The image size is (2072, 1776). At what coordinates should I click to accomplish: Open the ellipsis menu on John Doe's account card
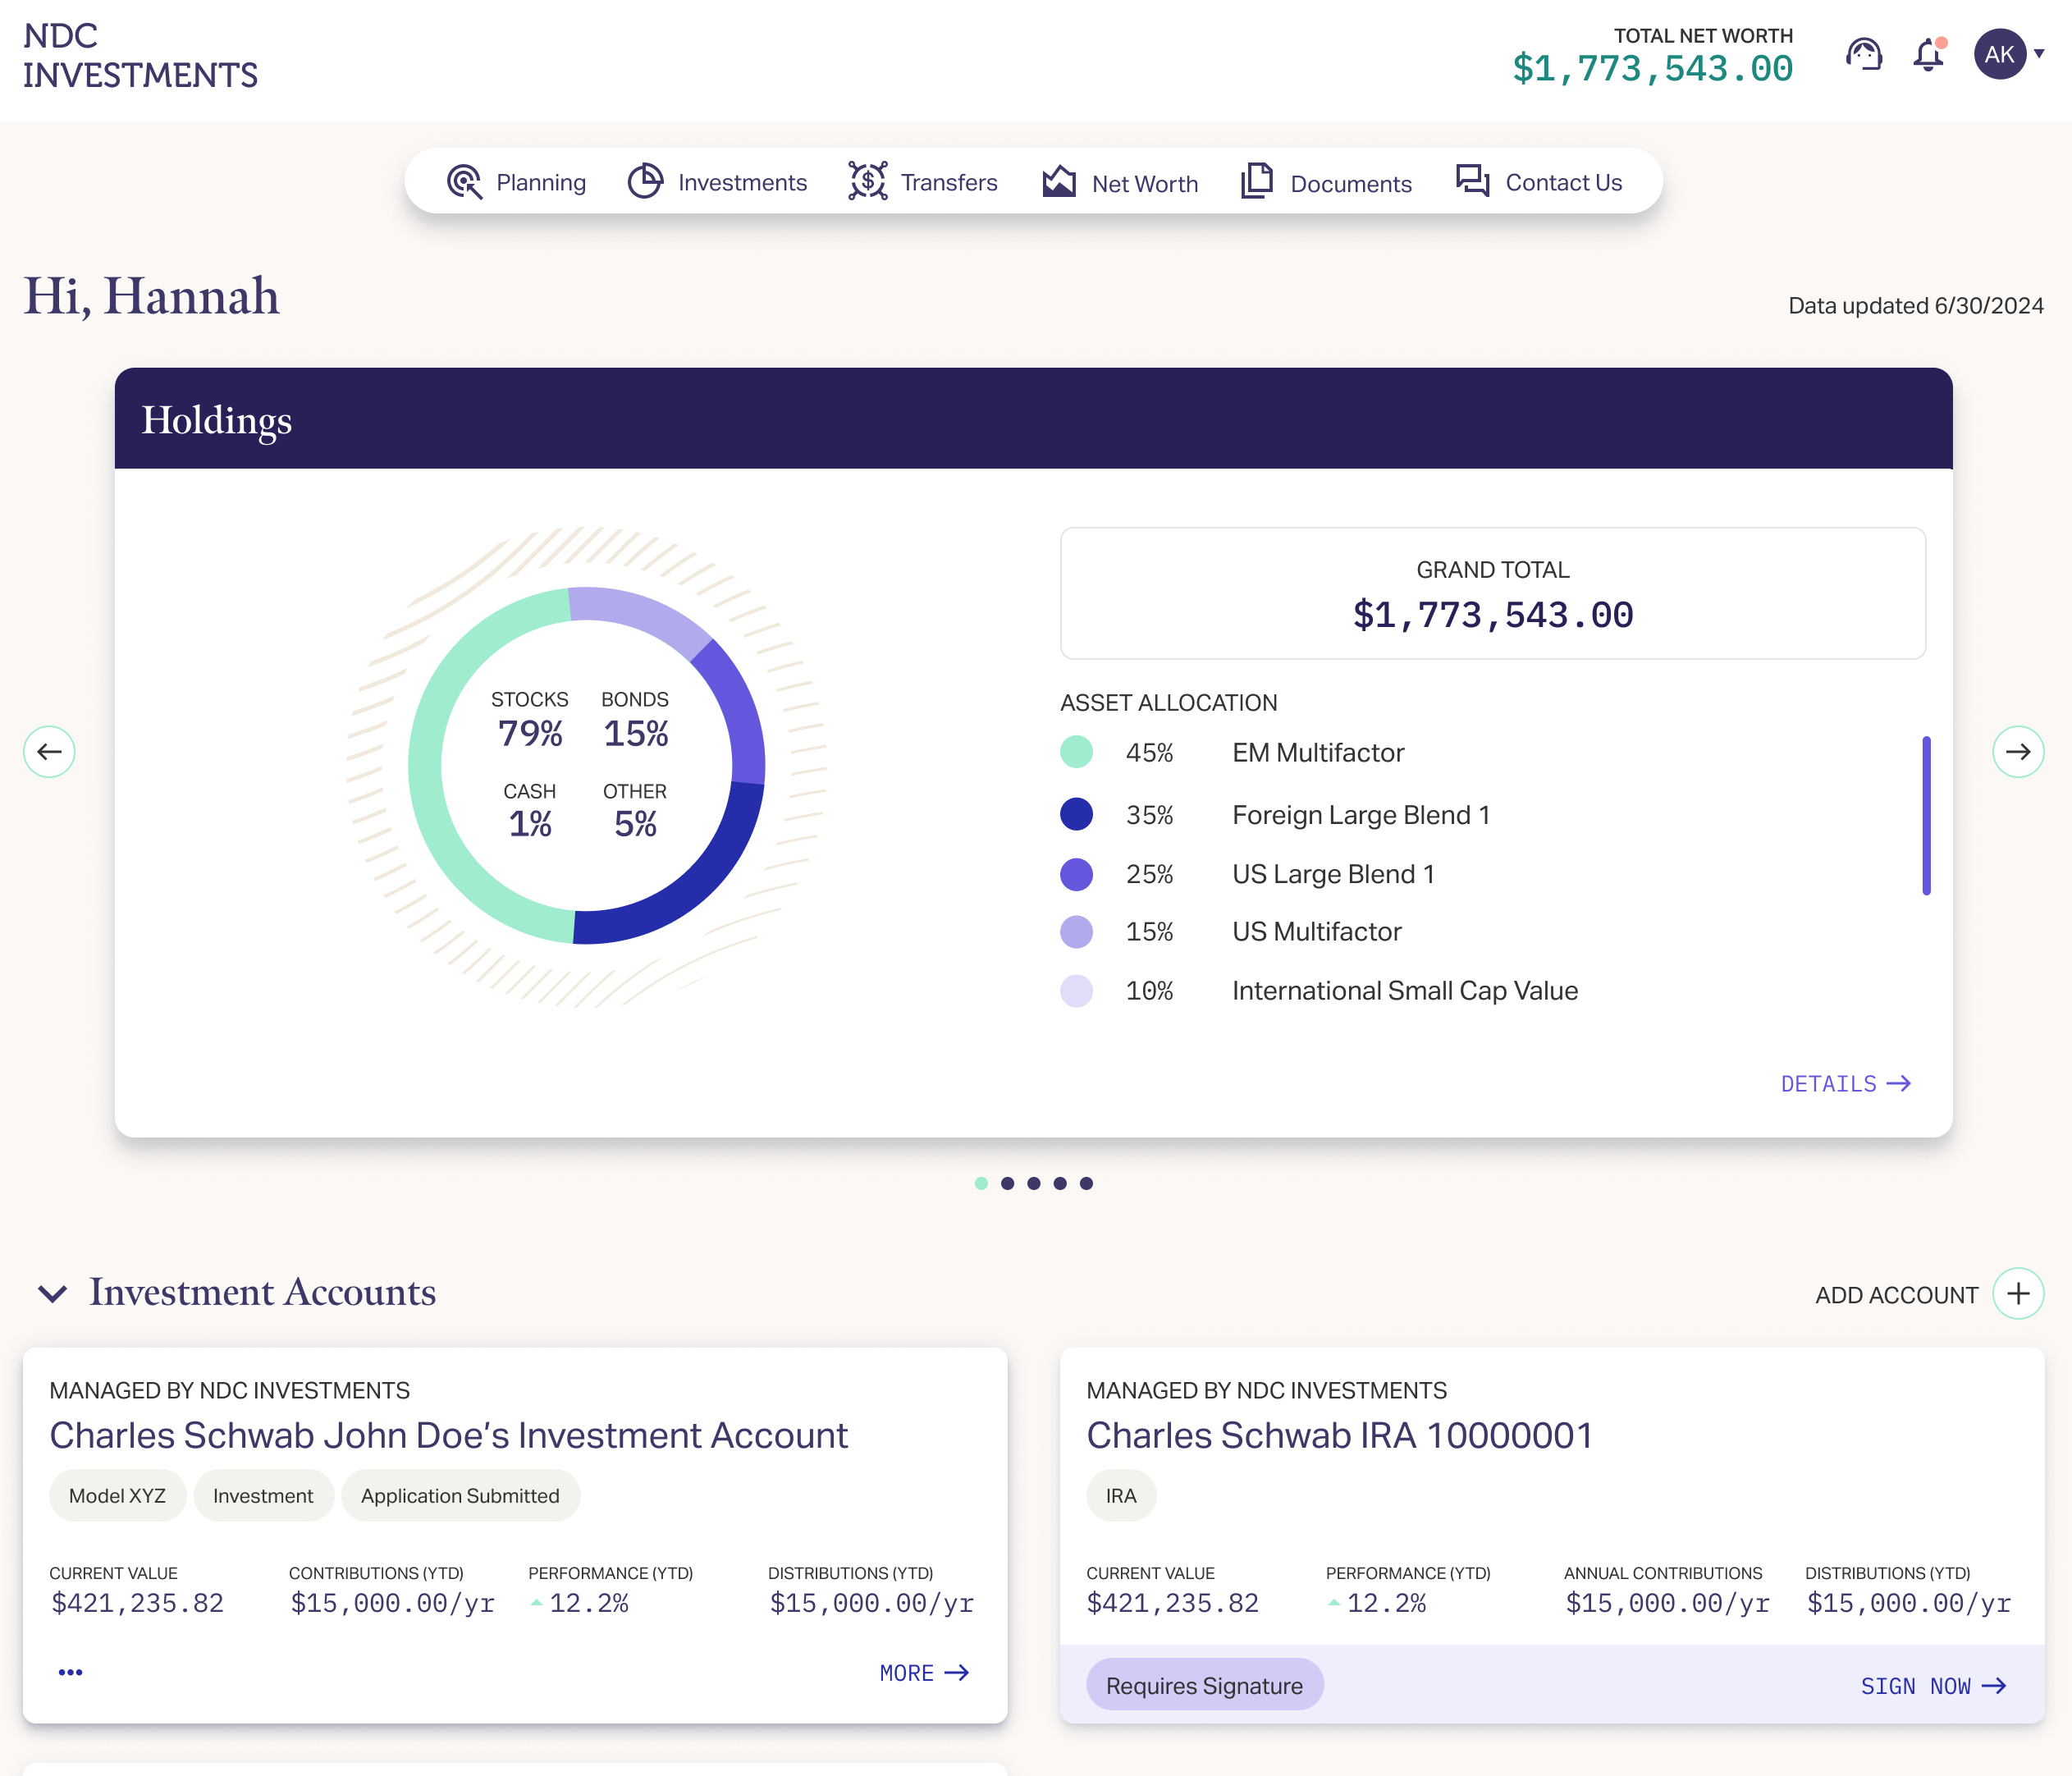point(71,1672)
